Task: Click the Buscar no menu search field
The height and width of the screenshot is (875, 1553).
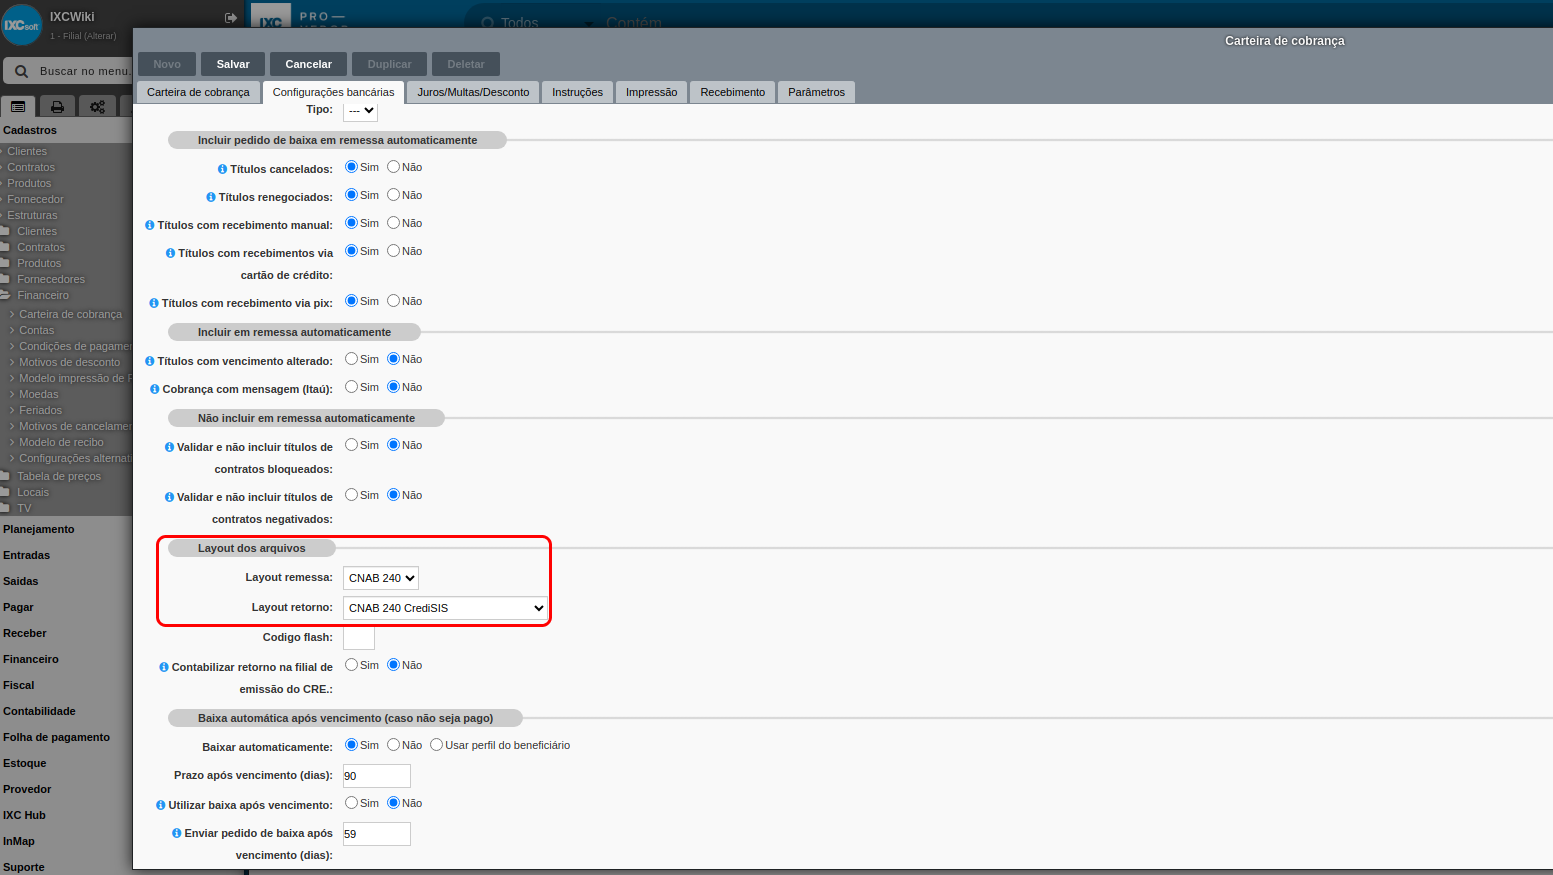Action: (x=84, y=71)
